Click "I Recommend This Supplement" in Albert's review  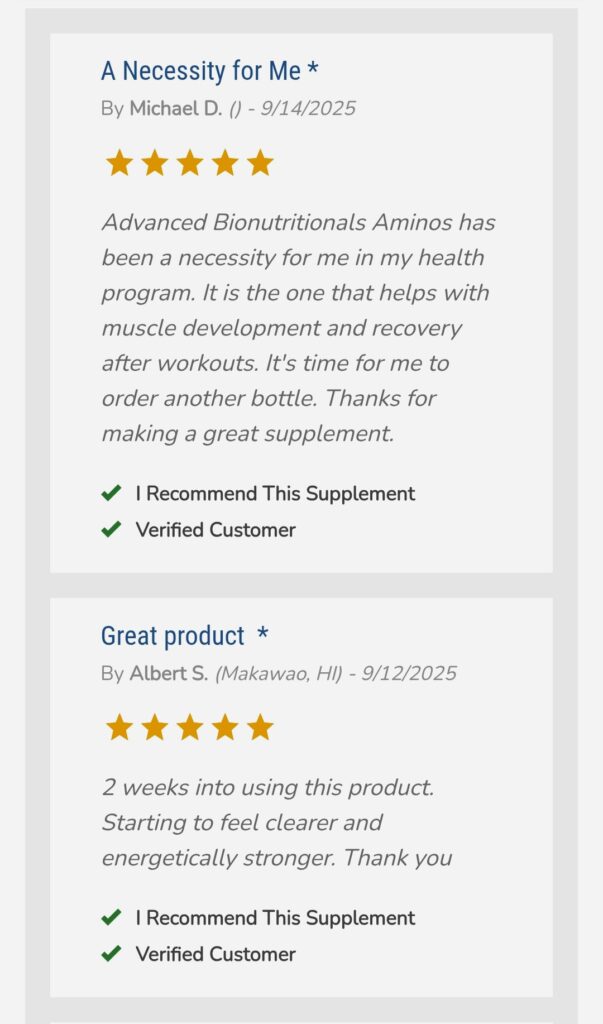pyautogui.click(x=275, y=917)
